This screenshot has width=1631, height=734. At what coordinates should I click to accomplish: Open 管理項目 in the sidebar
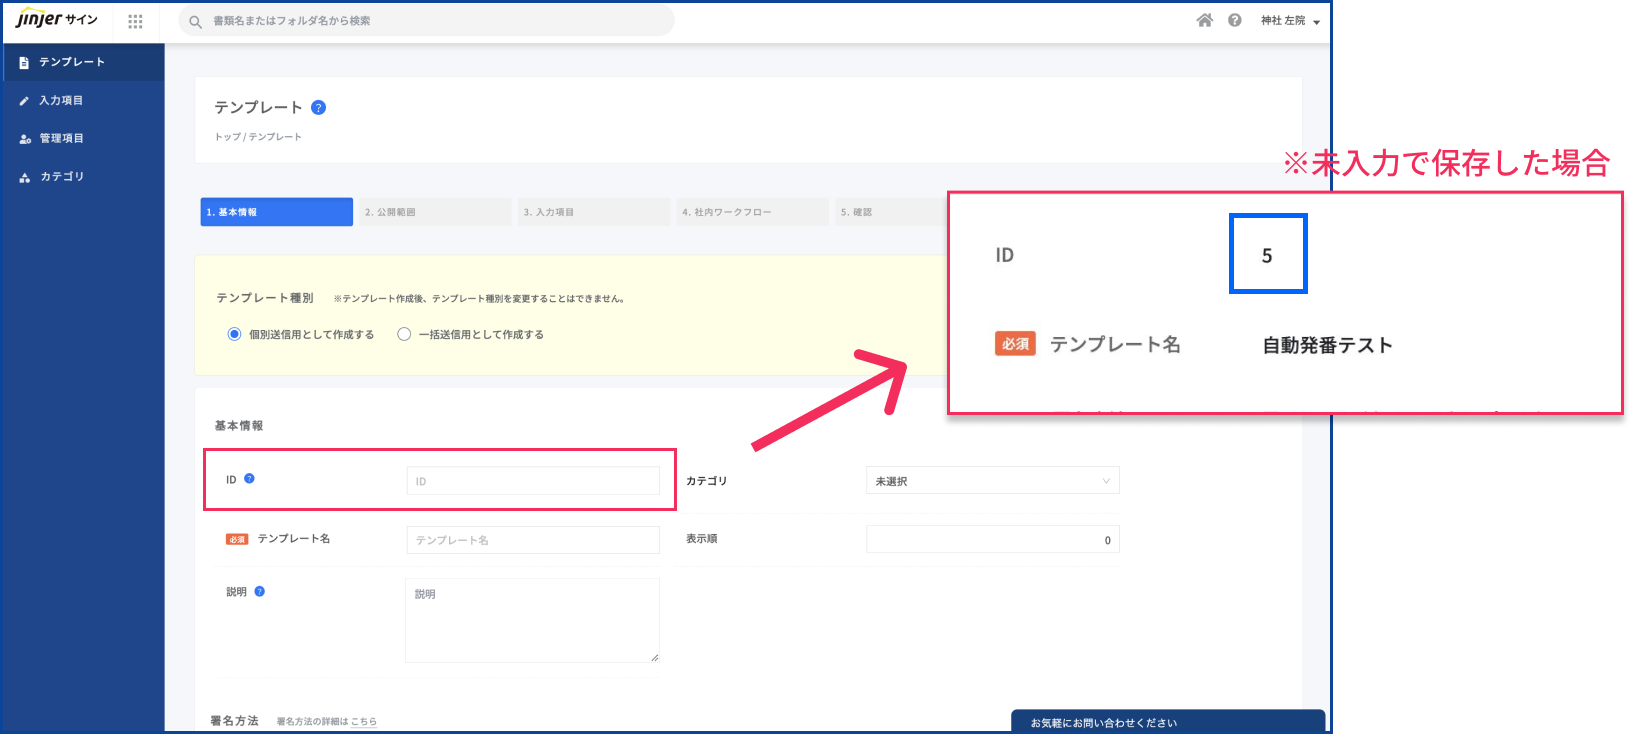(x=61, y=138)
